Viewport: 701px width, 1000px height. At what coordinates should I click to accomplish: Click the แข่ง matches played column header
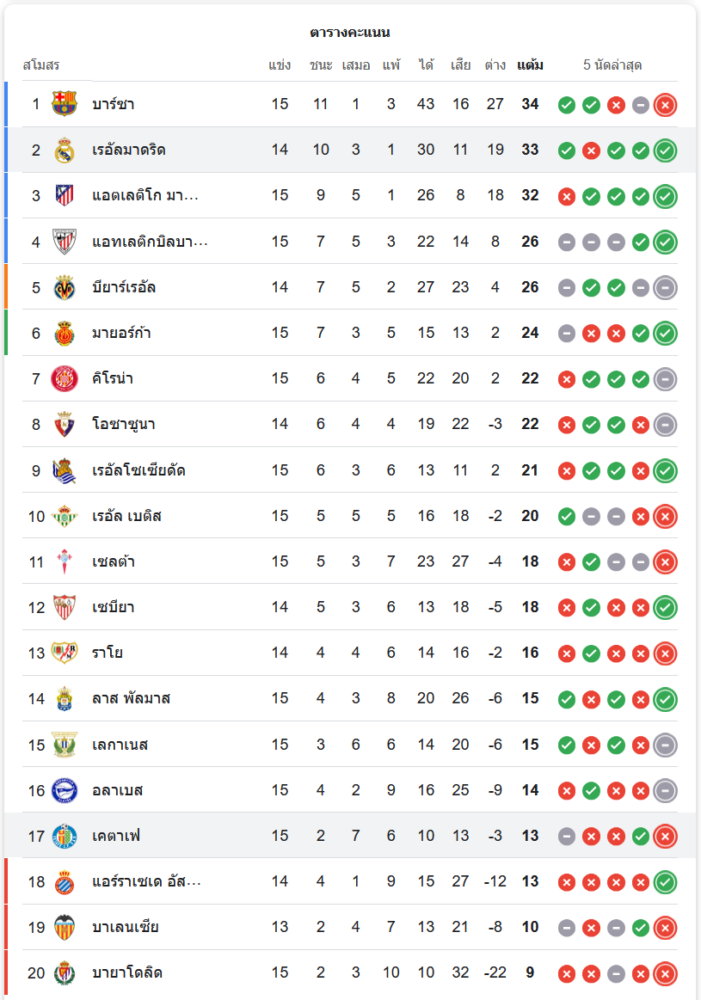tap(280, 66)
